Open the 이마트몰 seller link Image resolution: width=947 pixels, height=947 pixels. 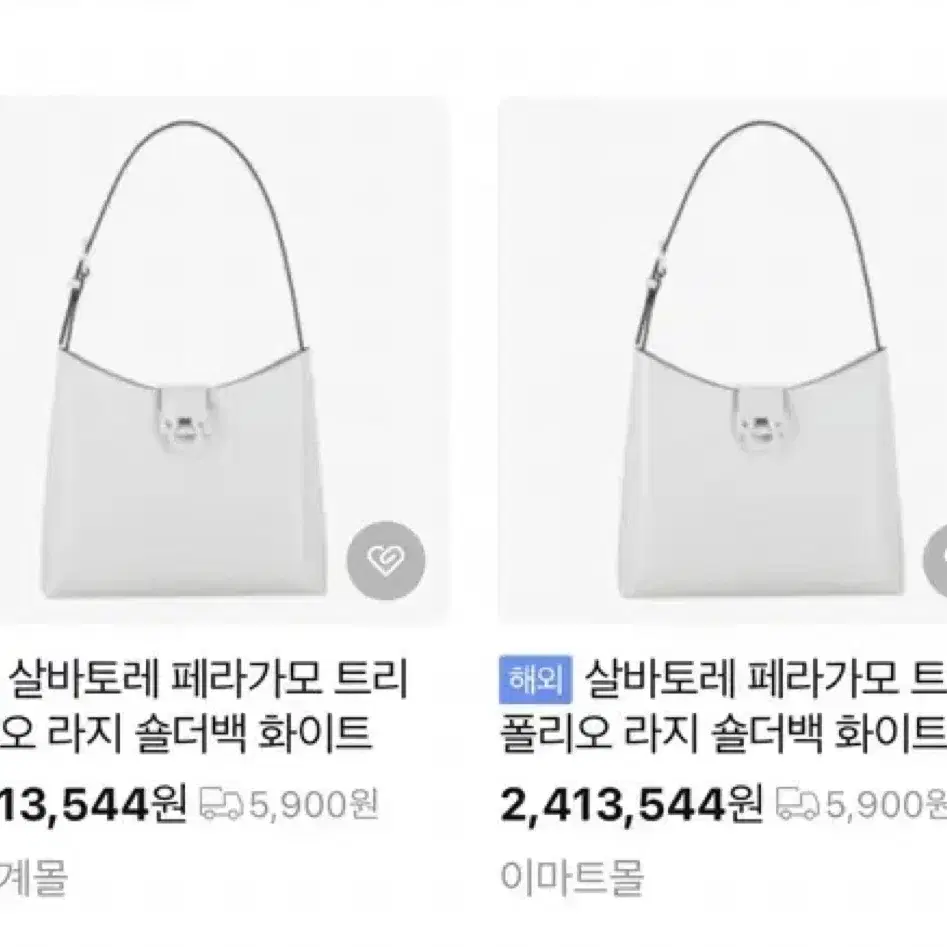[x=572, y=877]
